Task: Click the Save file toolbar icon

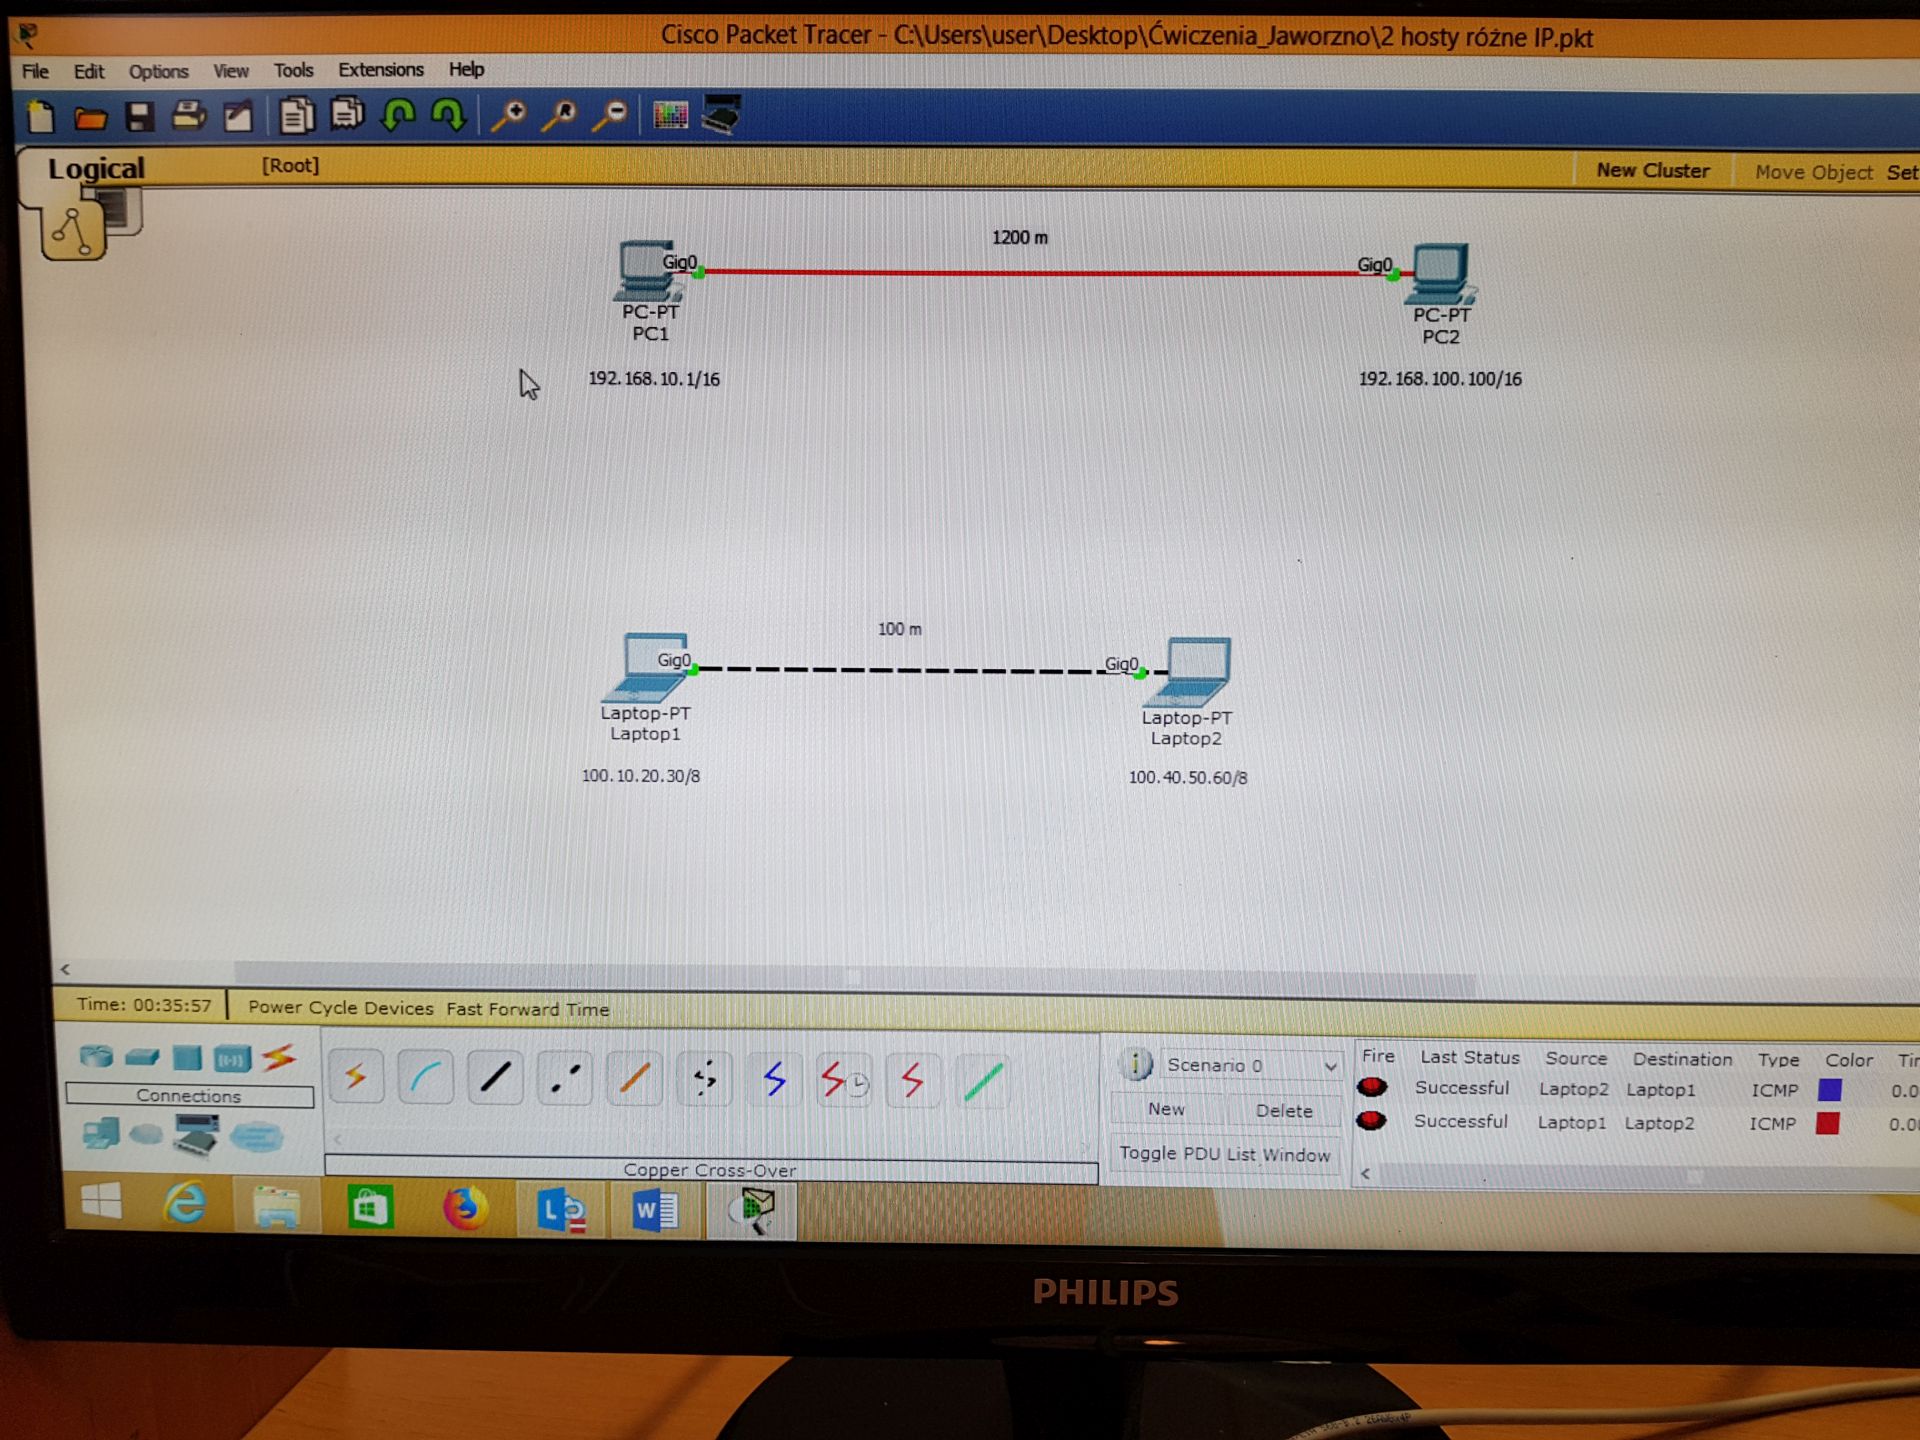Action: click(x=140, y=117)
